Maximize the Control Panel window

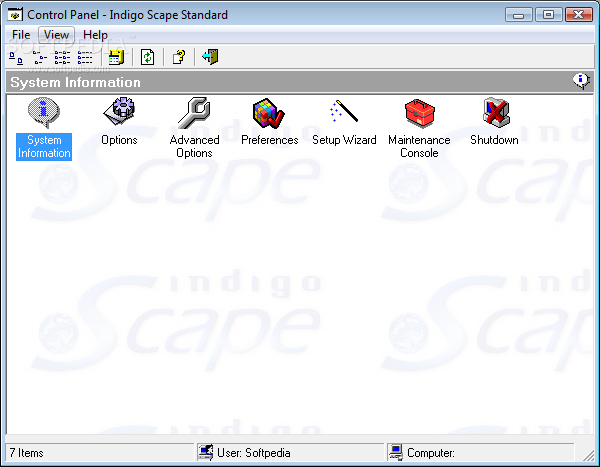548,15
